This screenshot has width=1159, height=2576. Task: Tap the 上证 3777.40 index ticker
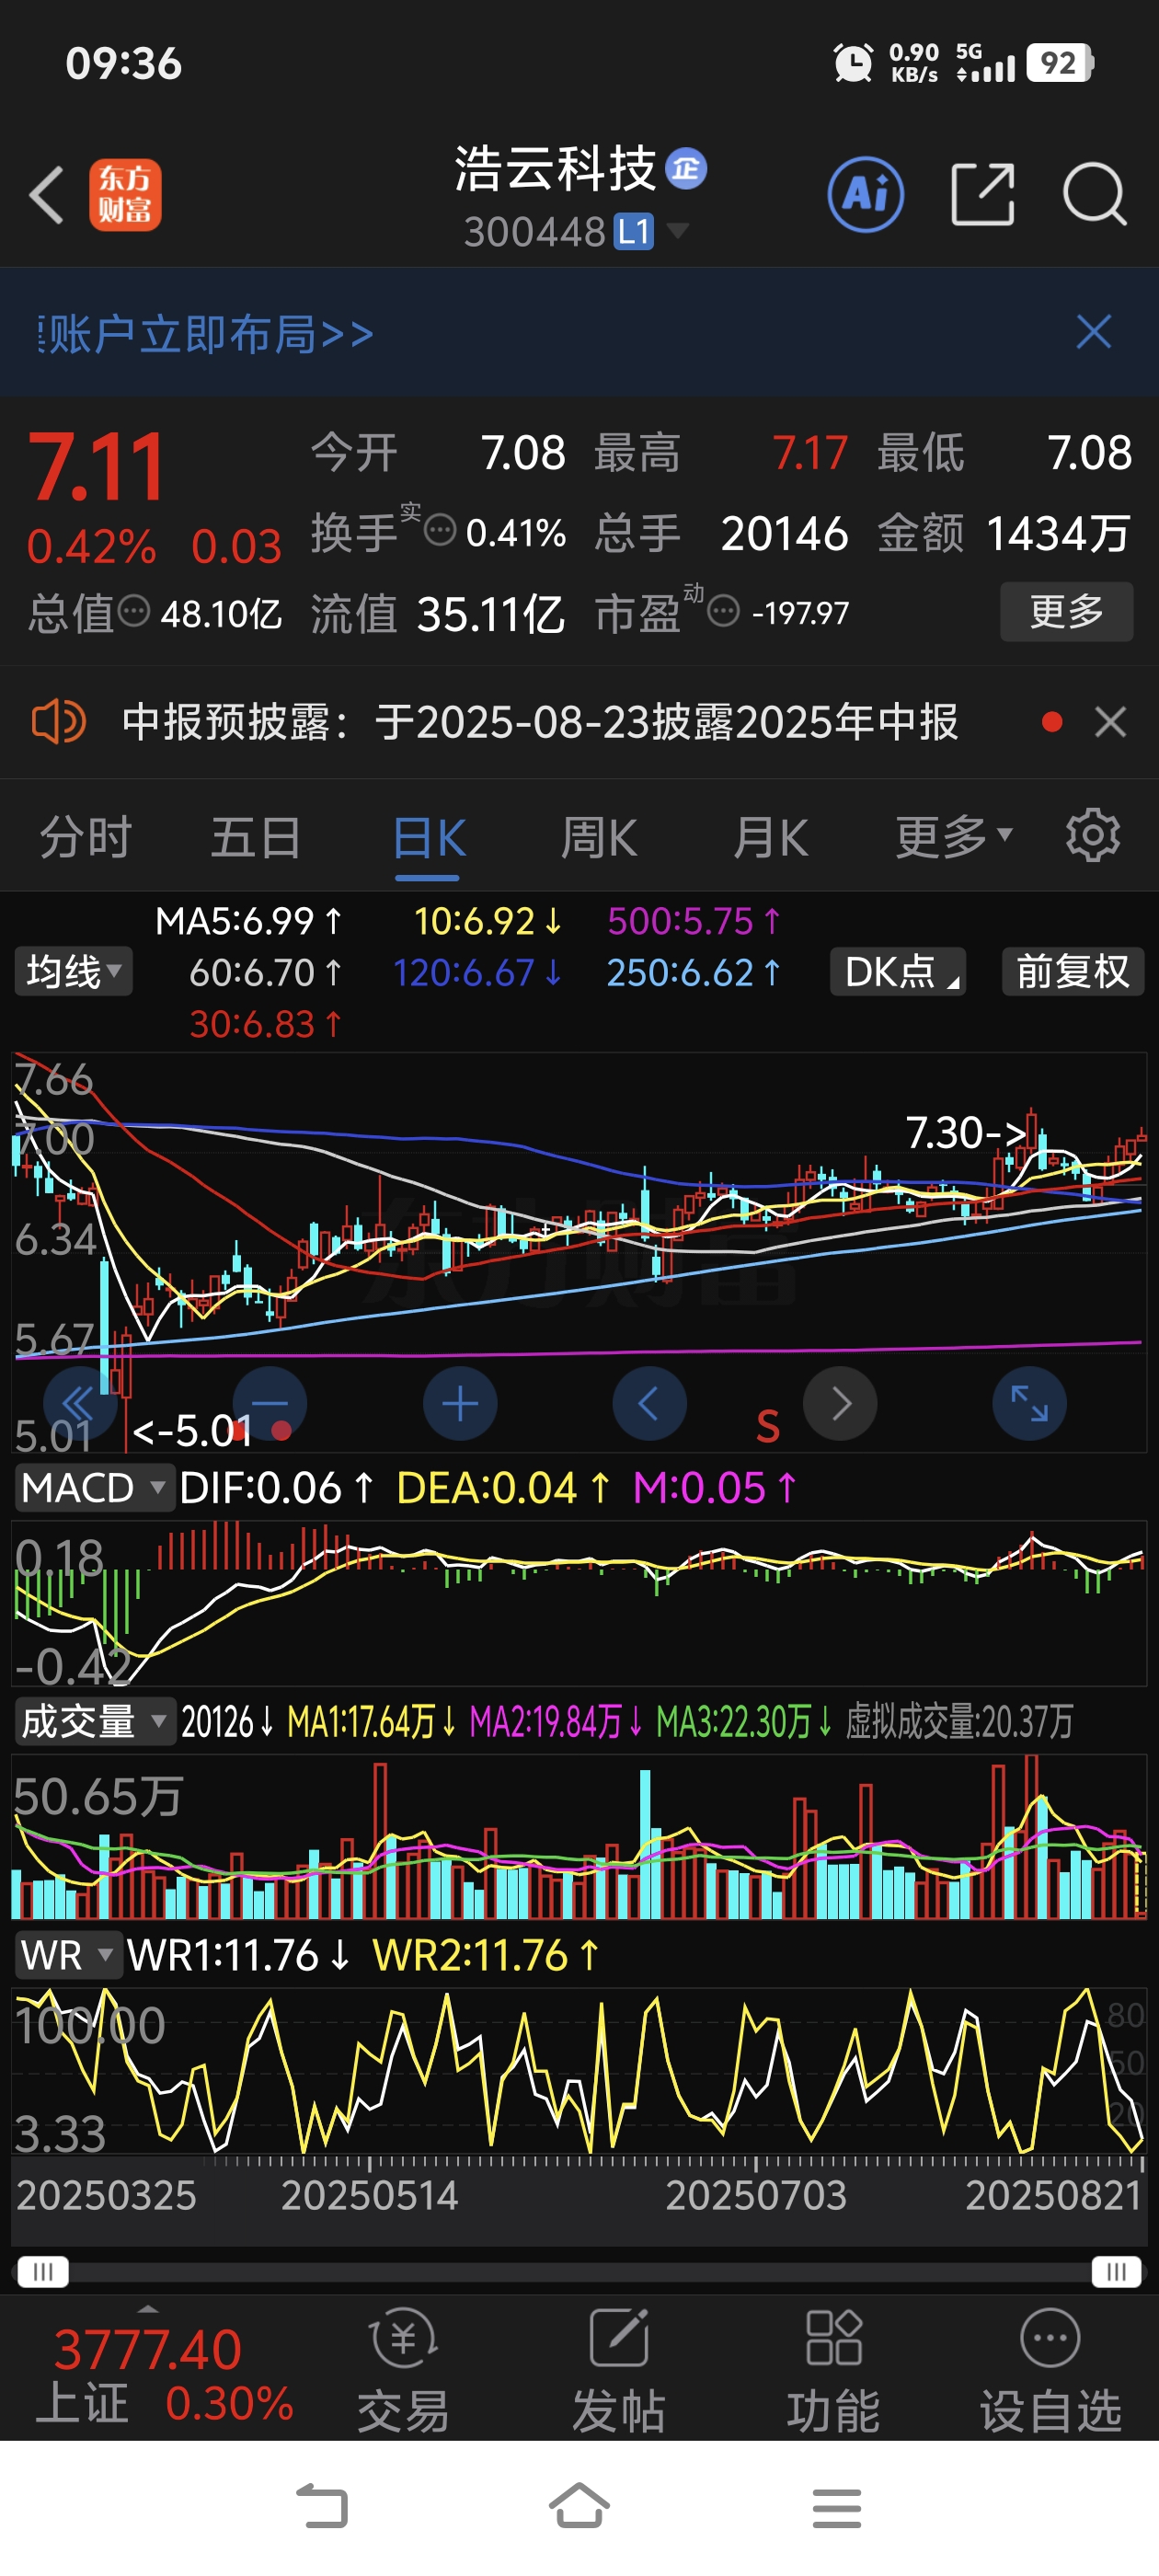pos(163,2374)
